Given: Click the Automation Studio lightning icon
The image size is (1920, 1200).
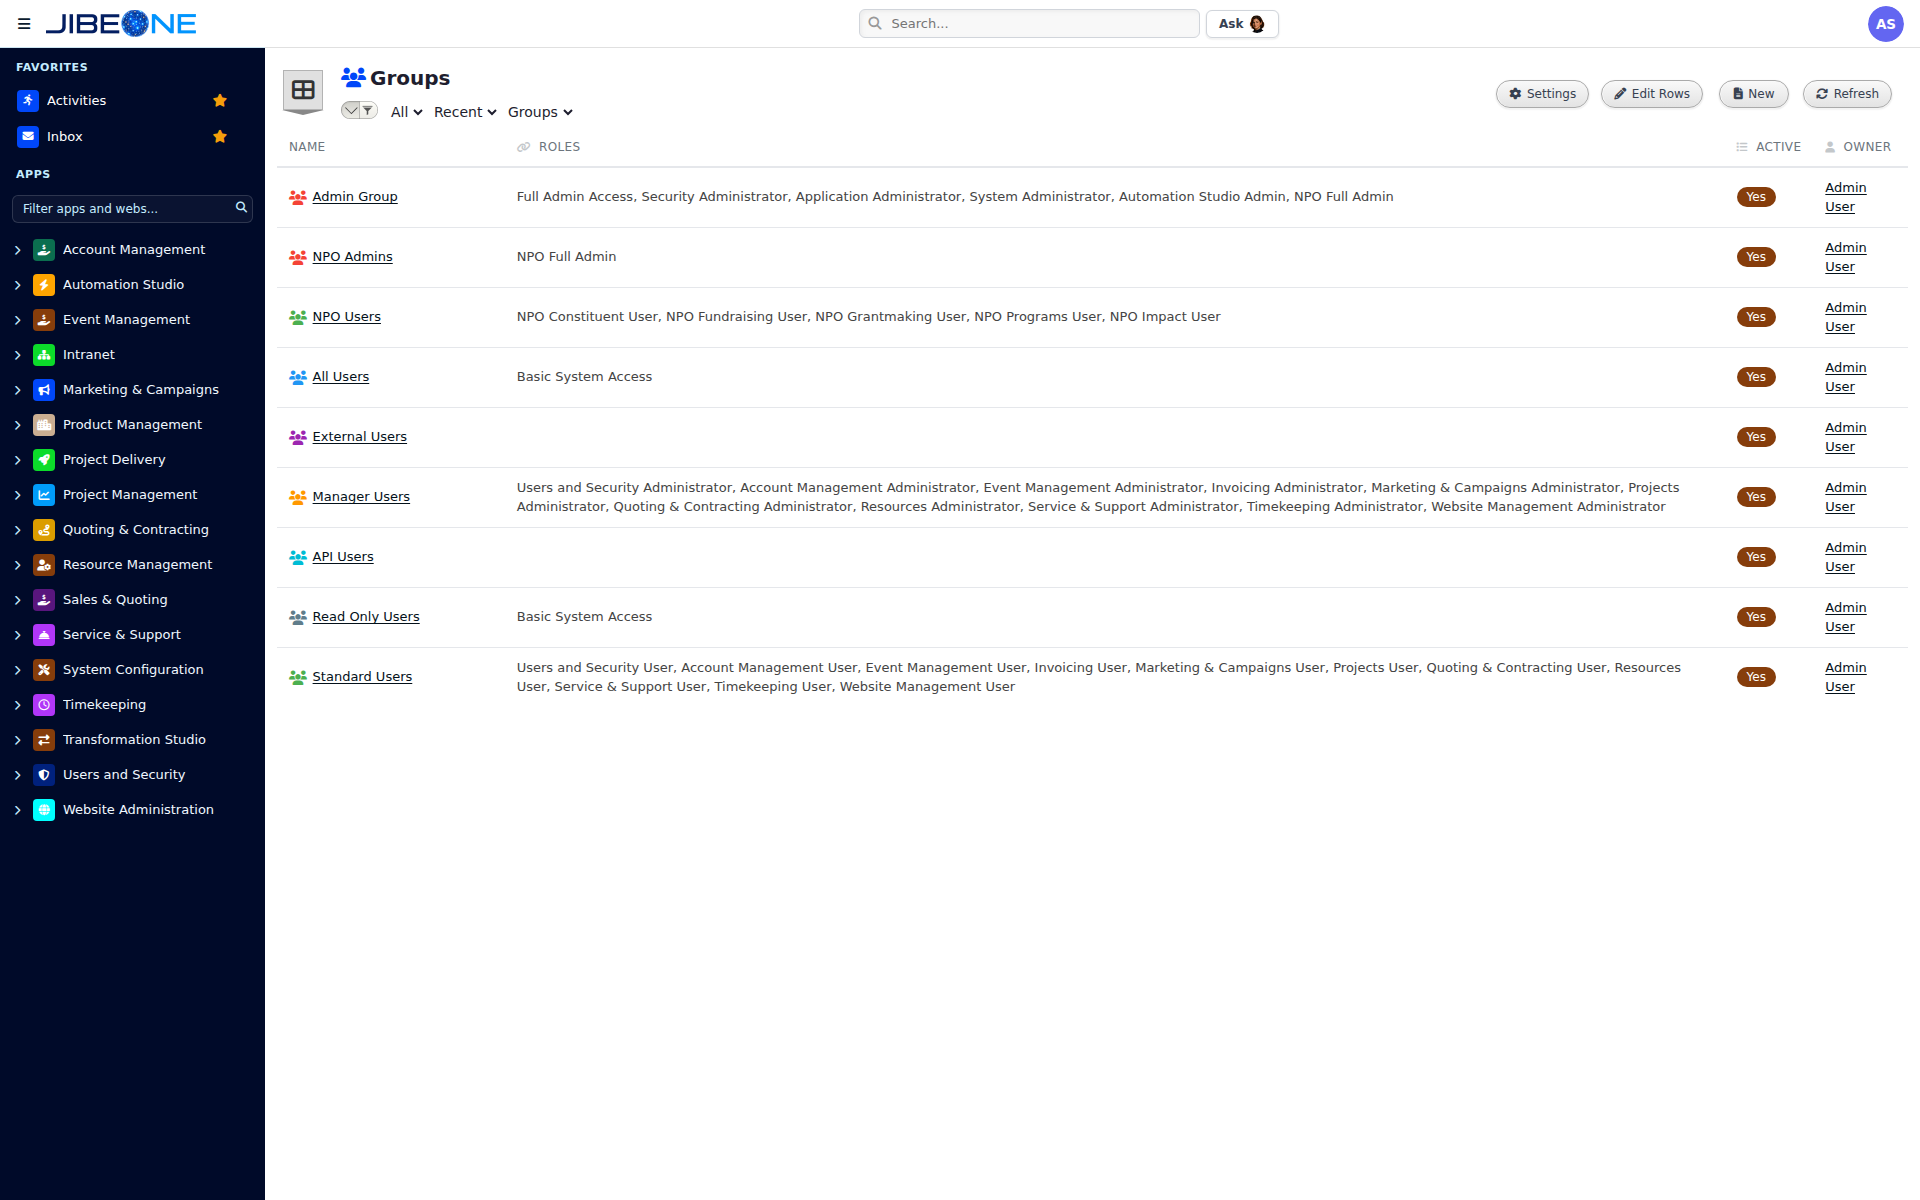Looking at the screenshot, I should pyautogui.click(x=44, y=285).
